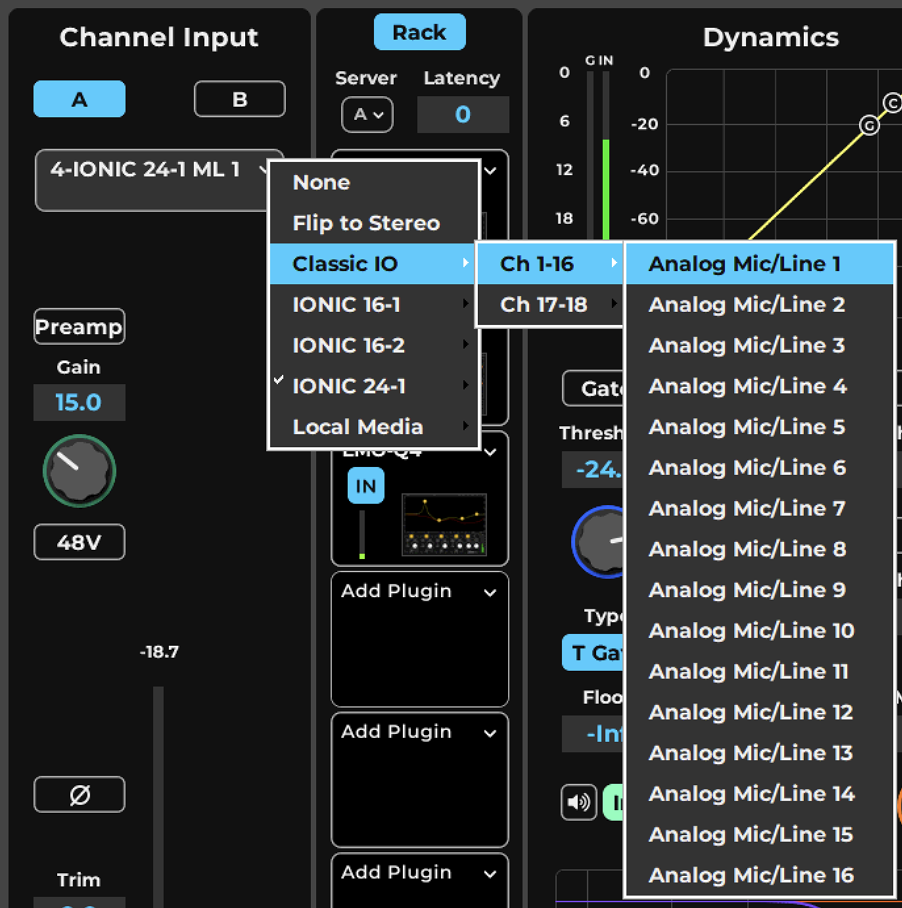Open the checked IONIC 24-1 entry
The image size is (902, 908).
tap(374, 386)
